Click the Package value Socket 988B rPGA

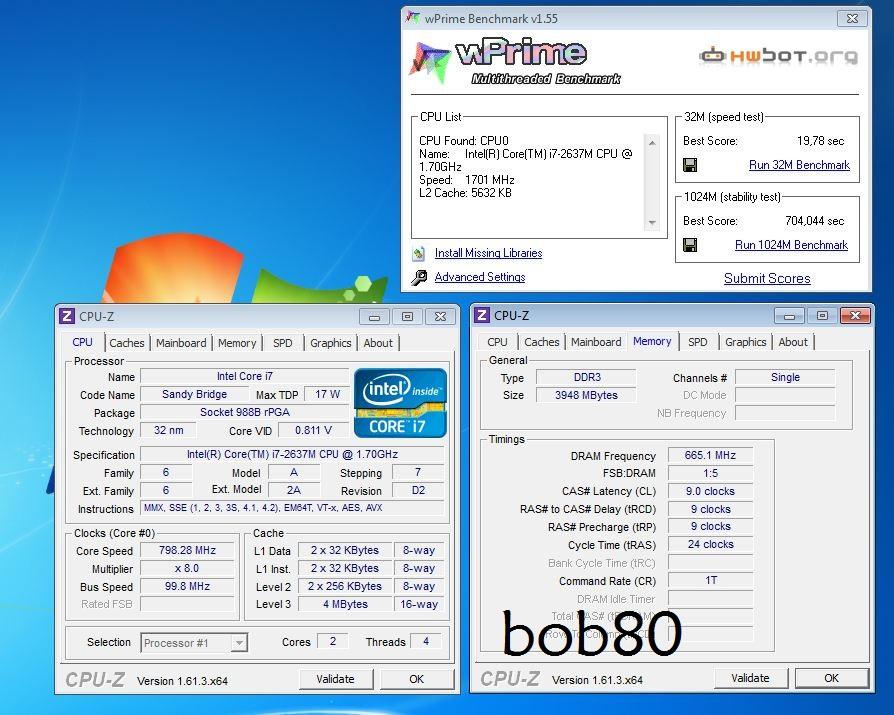[245, 412]
